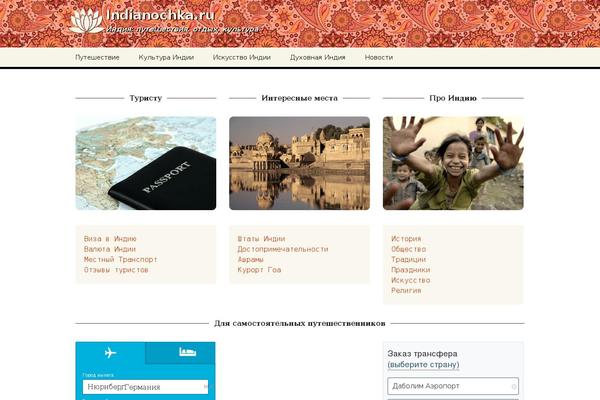The image size is (600, 400).
Task: Click the Интересные места section heading
Action: click(x=300, y=98)
